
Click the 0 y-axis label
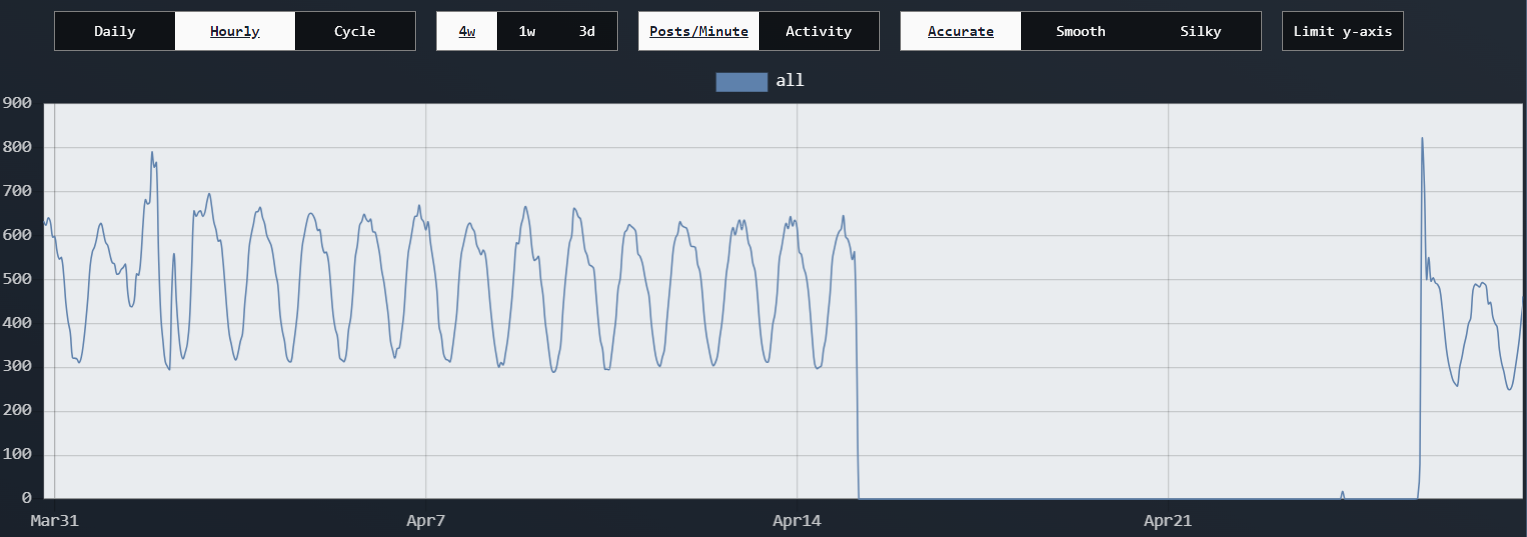click(27, 498)
